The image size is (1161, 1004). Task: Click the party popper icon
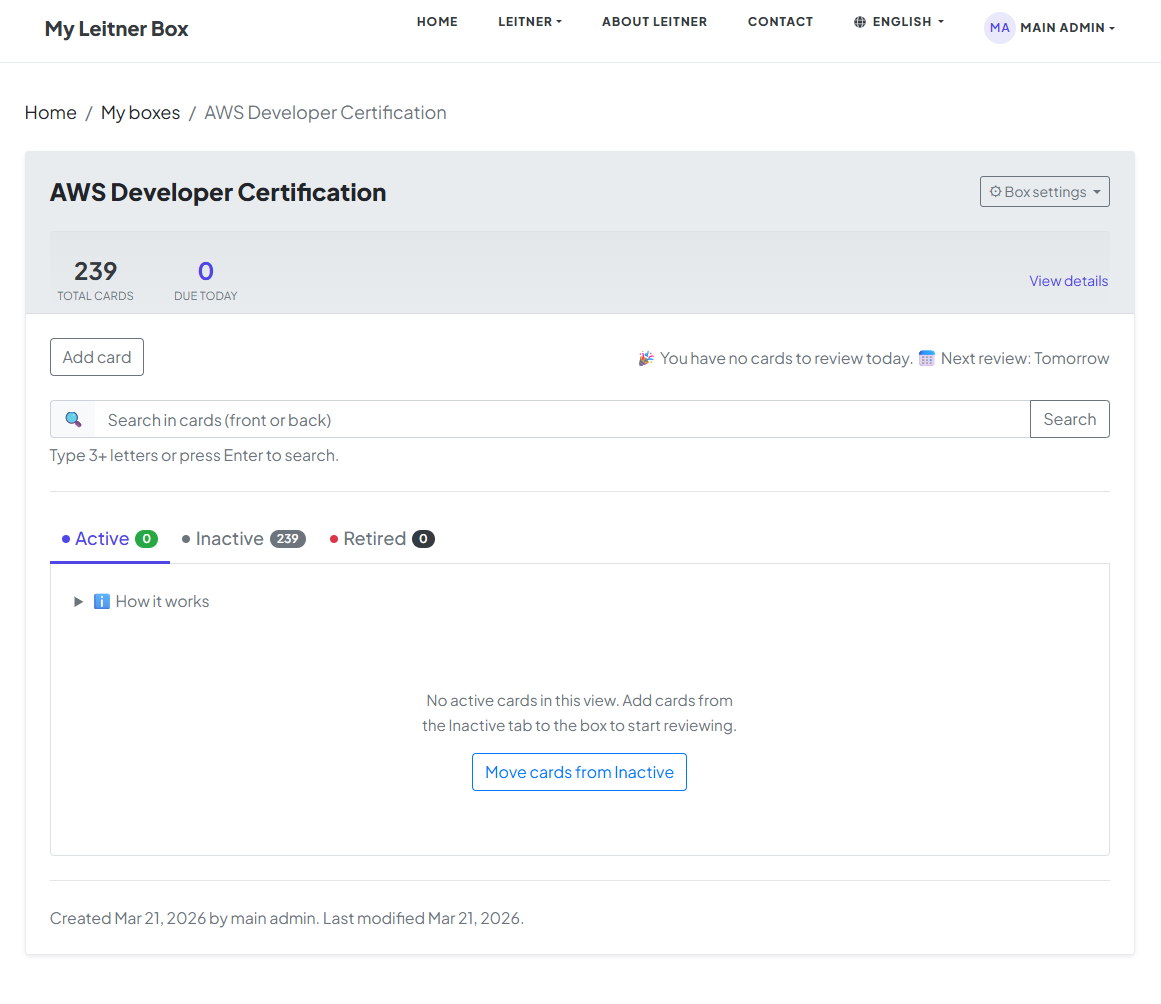pos(646,358)
